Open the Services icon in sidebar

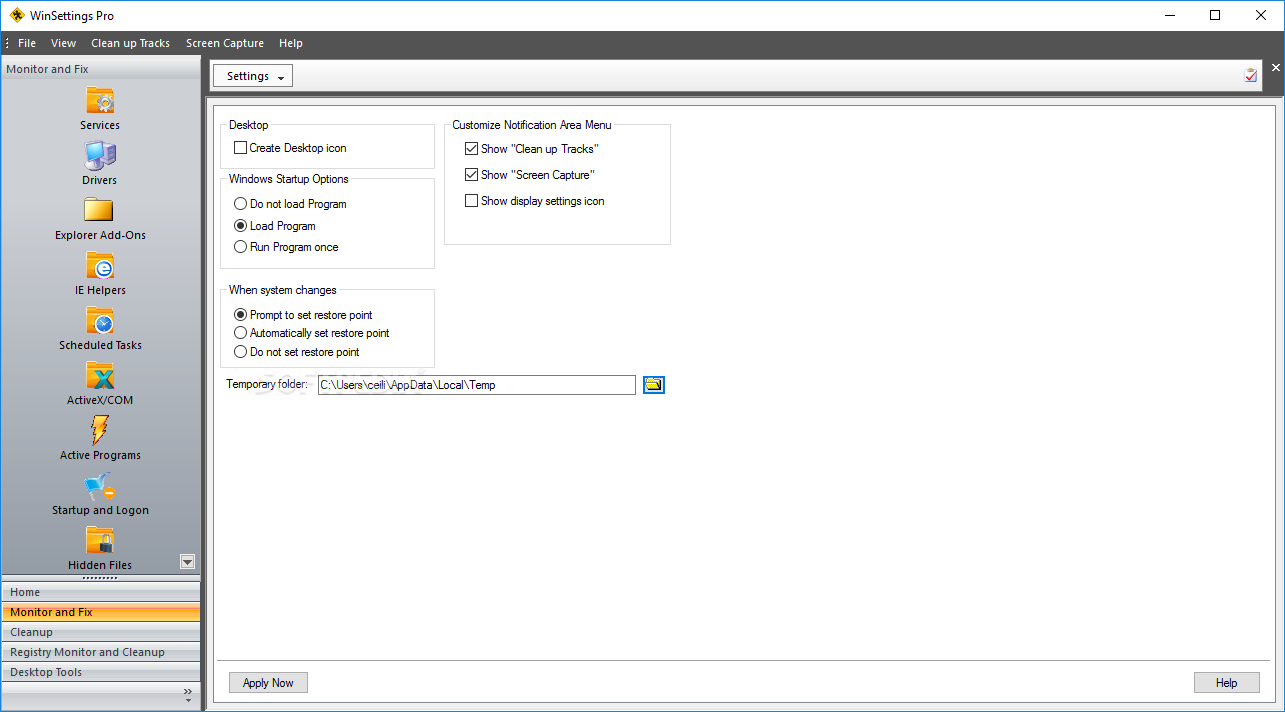[100, 101]
